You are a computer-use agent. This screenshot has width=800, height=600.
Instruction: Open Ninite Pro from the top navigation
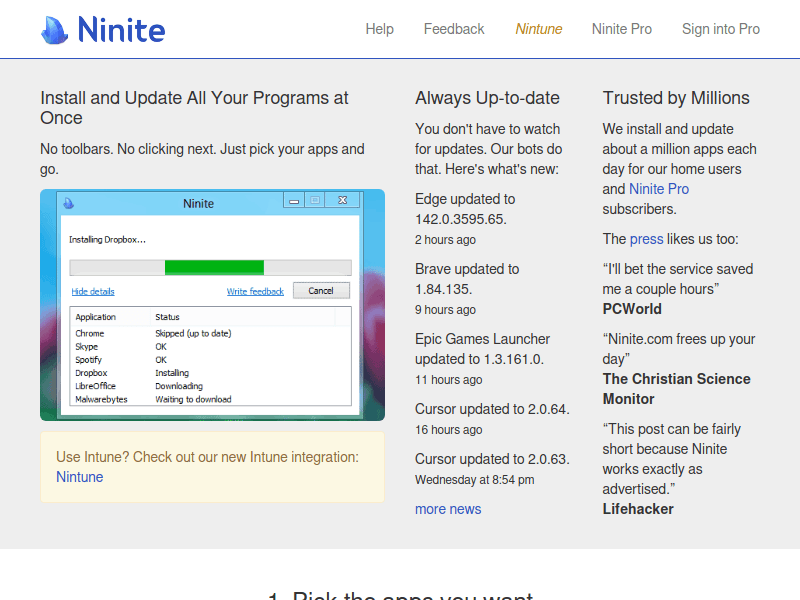point(622,29)
